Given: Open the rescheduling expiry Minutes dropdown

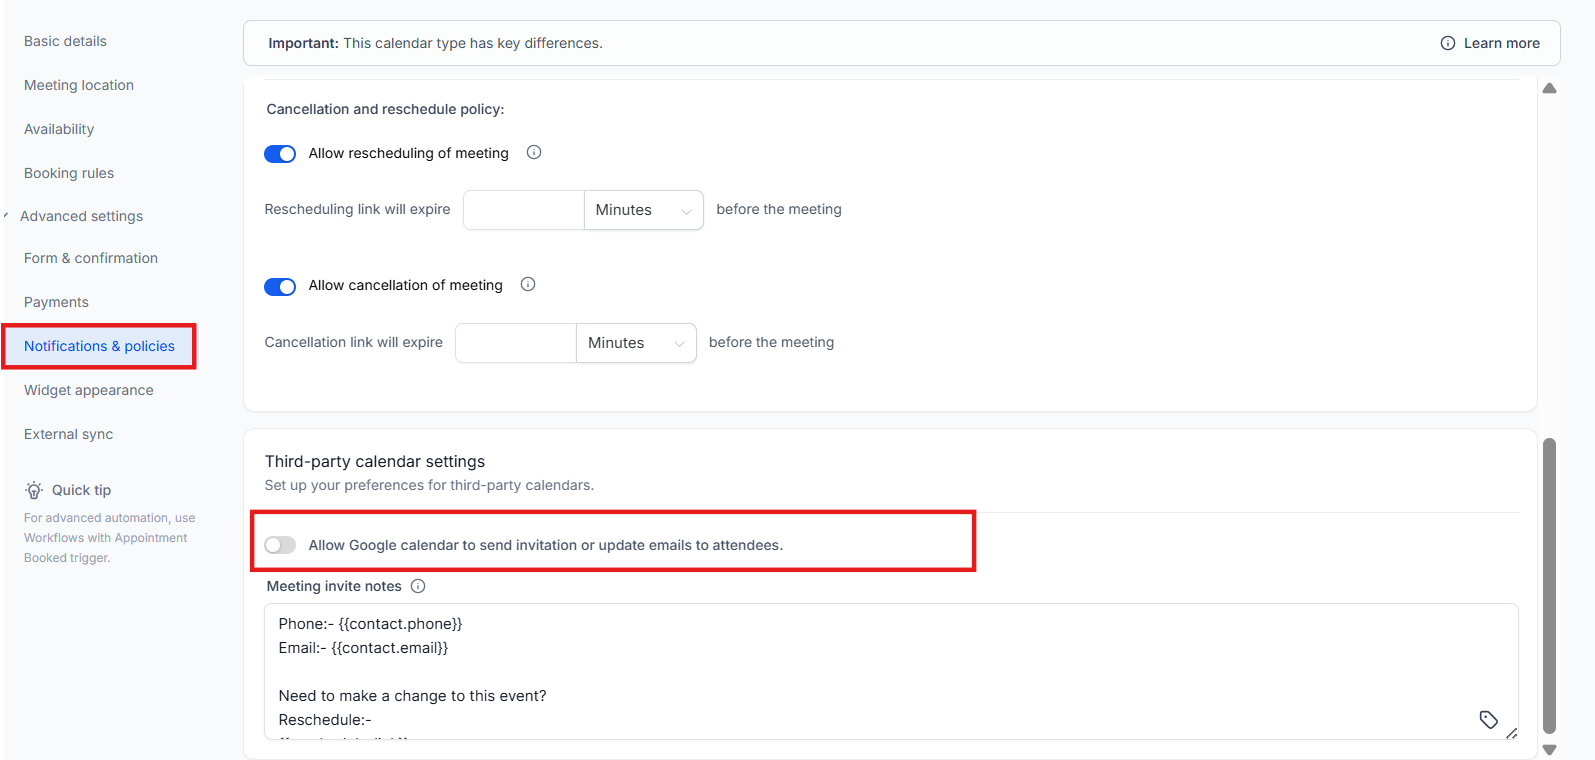Looking at the screenshot, I should coord(643,210).
